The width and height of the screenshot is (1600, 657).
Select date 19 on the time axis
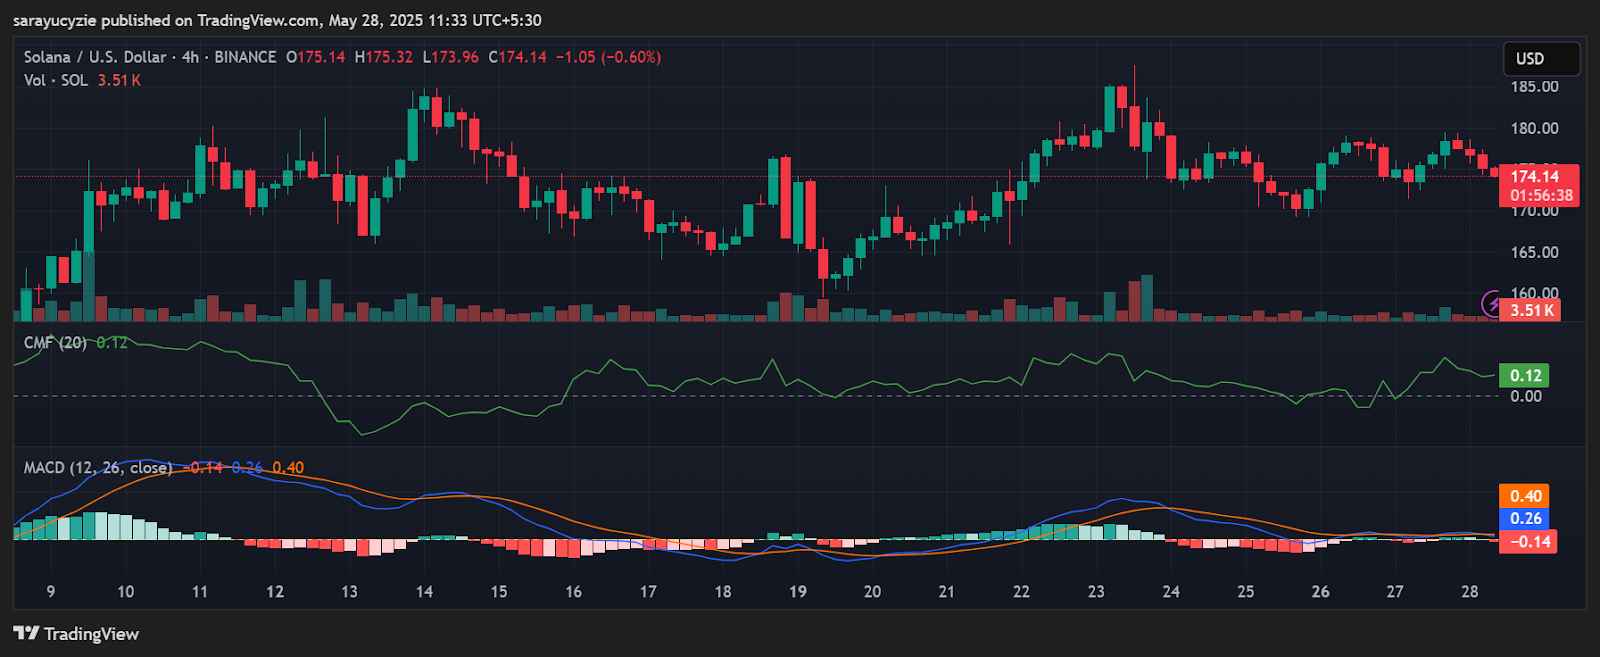click(797, 591)
